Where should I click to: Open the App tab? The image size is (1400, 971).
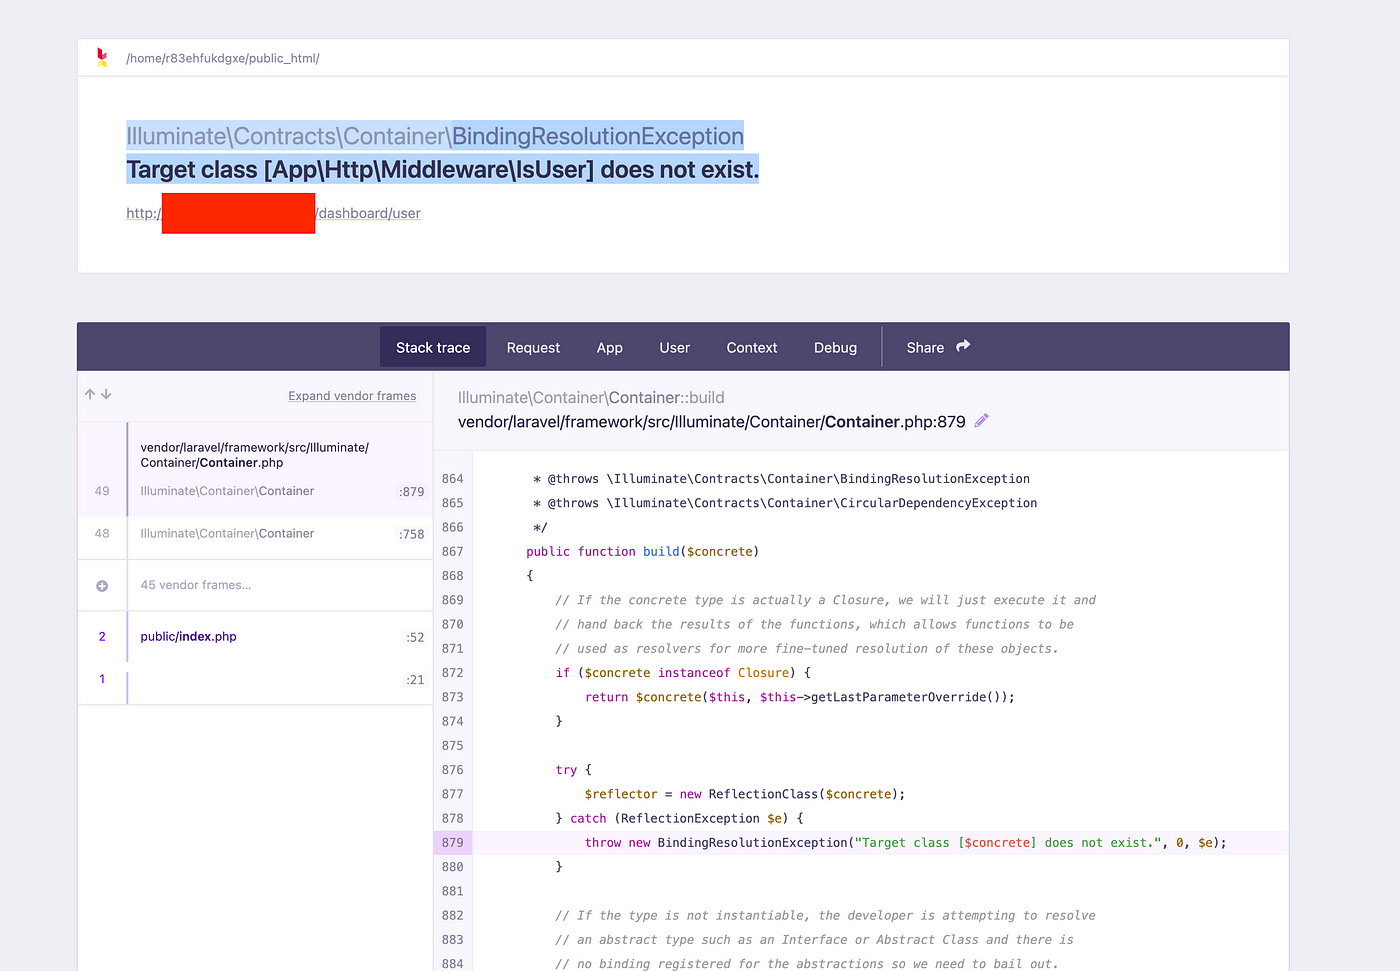coord(609,347)
